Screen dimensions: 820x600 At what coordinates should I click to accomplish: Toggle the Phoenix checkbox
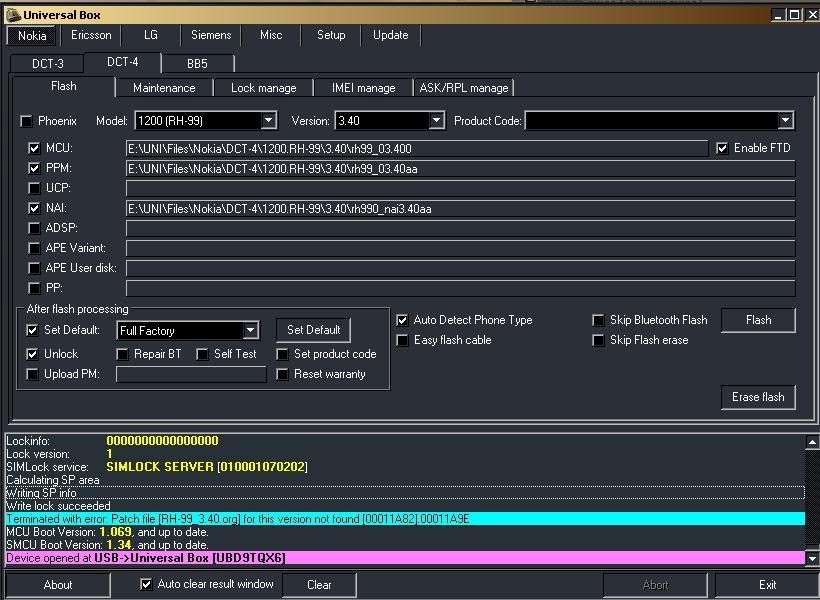[26, 121]
